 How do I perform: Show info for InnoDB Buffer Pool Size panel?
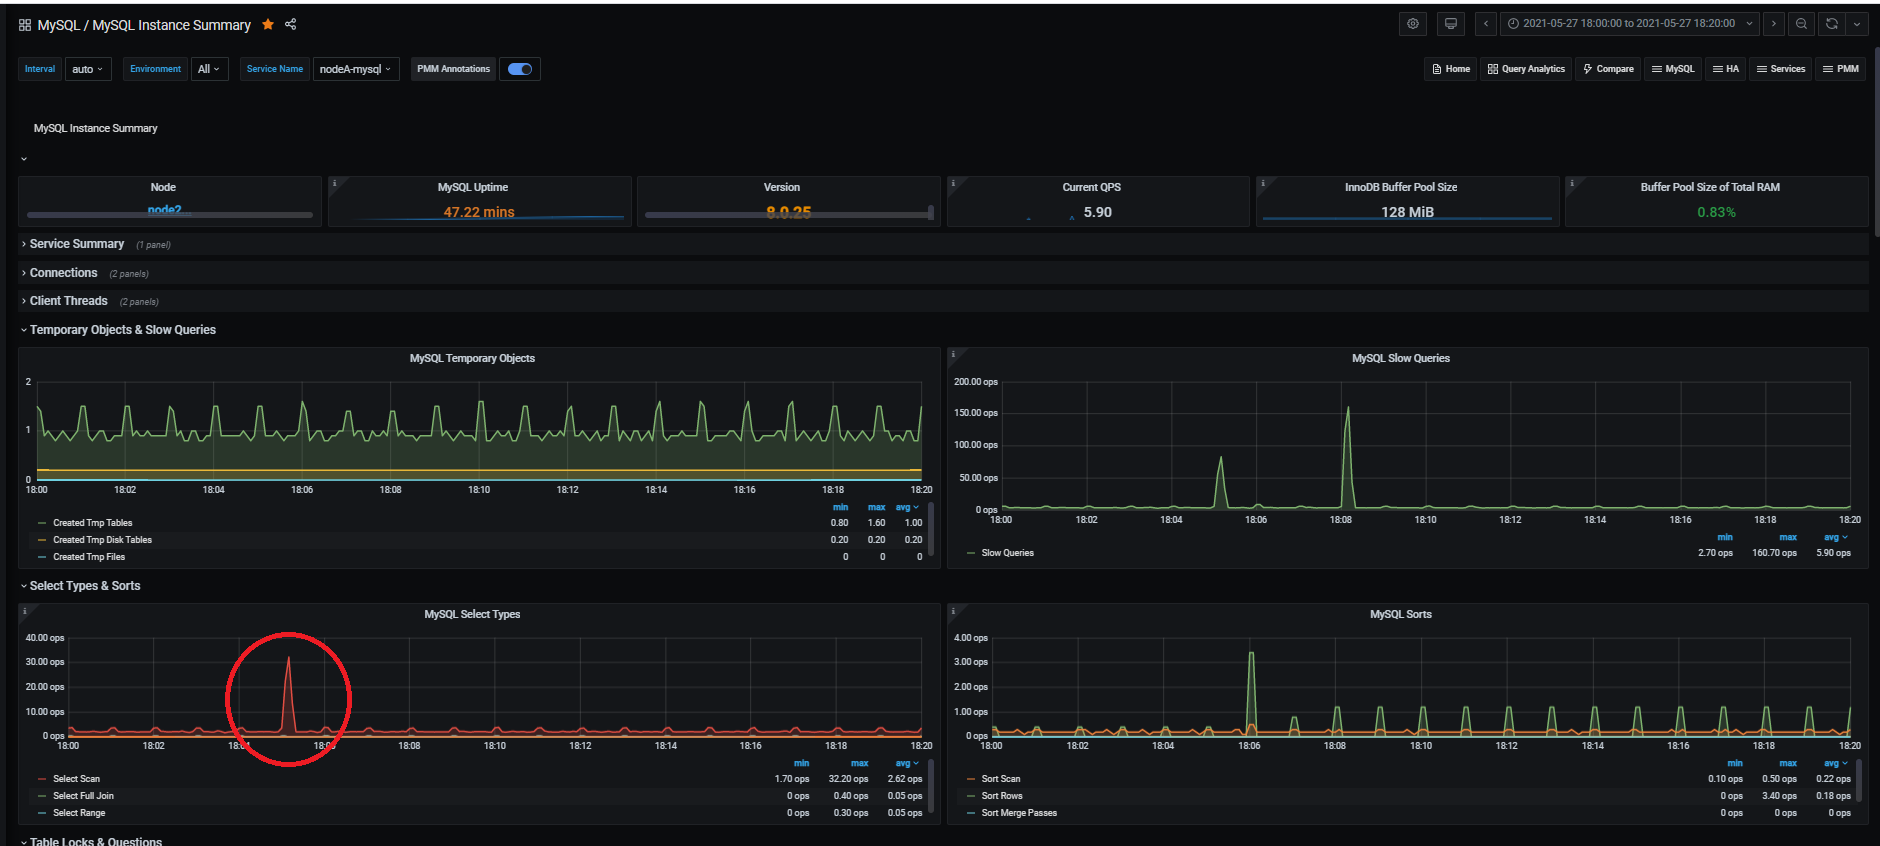coord(1263,183)
